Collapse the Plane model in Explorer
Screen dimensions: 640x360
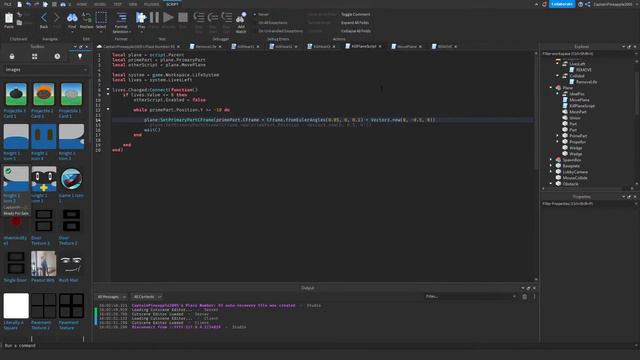click(551, 88)
